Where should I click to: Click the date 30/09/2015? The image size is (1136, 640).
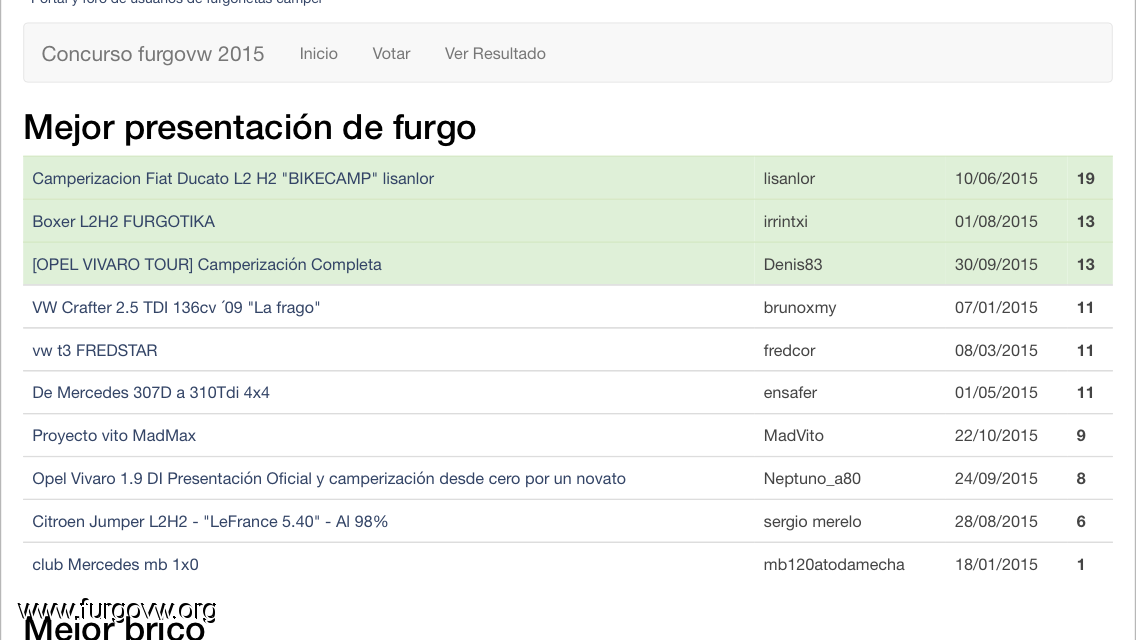coord(996,265)
